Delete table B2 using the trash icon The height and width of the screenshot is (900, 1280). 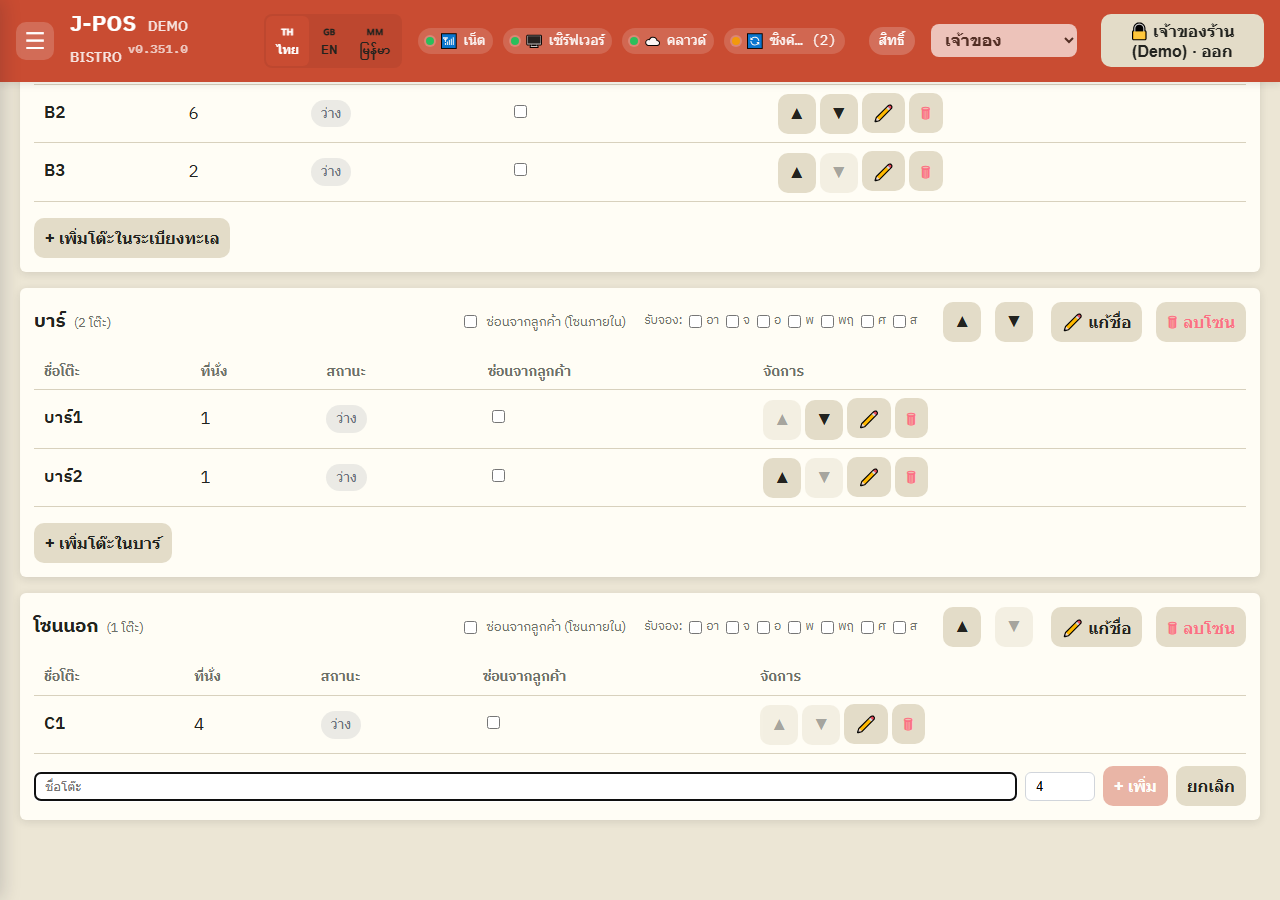(x=926, y=113)
